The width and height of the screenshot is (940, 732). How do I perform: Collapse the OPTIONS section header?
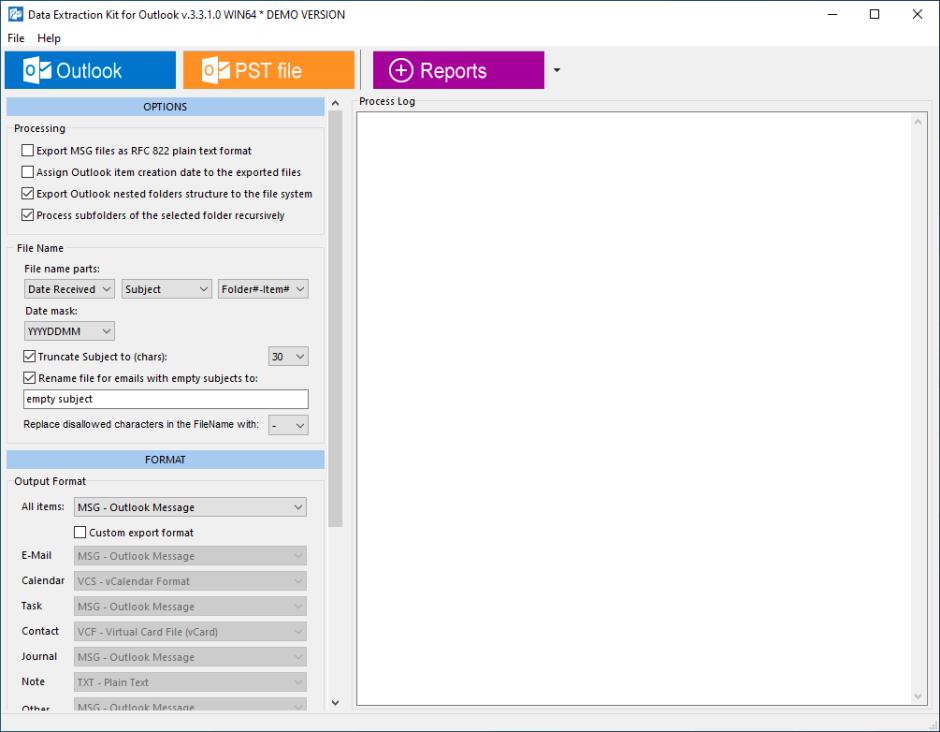click(165, 107)
